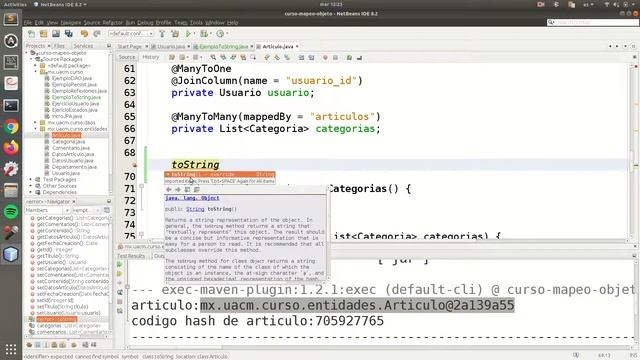Viewport: 640px width, 360px height.
Task: Click the Activities button in the top bar
Action: pos(15,4)
